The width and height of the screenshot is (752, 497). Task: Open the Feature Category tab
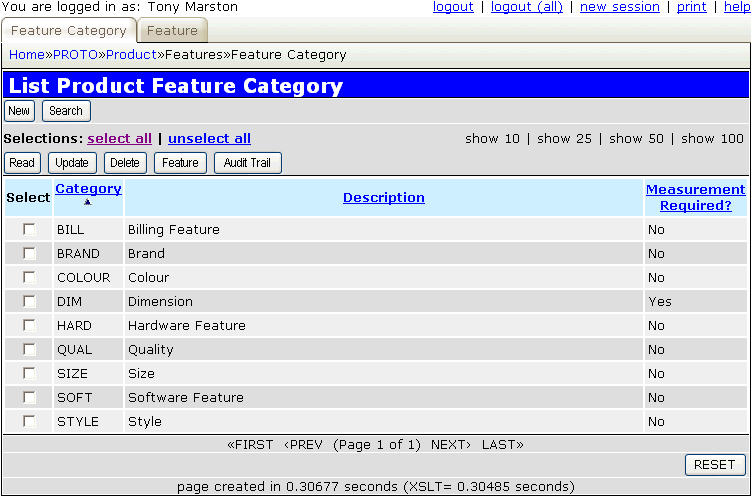pos(68,31)
